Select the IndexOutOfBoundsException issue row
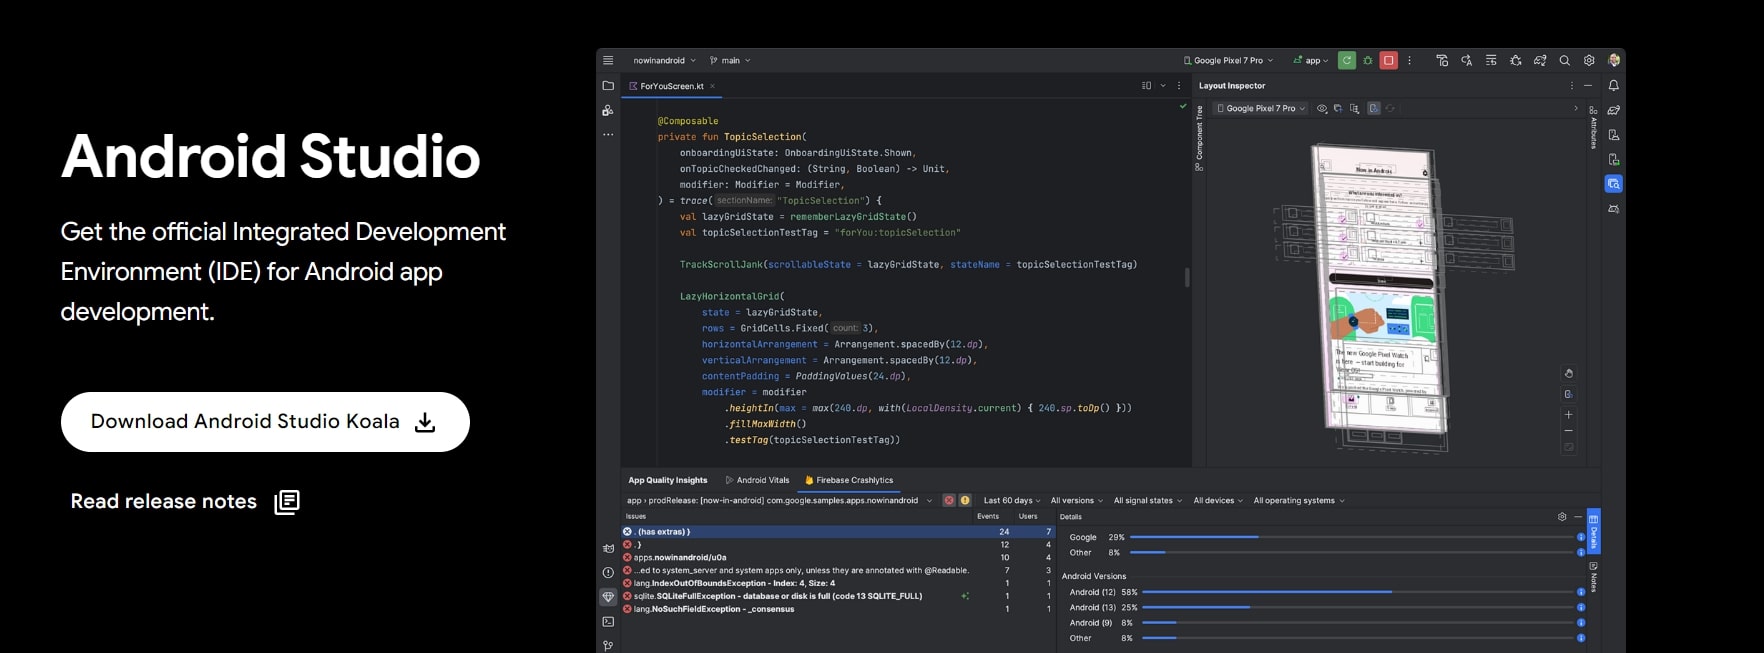 [838, 583]
